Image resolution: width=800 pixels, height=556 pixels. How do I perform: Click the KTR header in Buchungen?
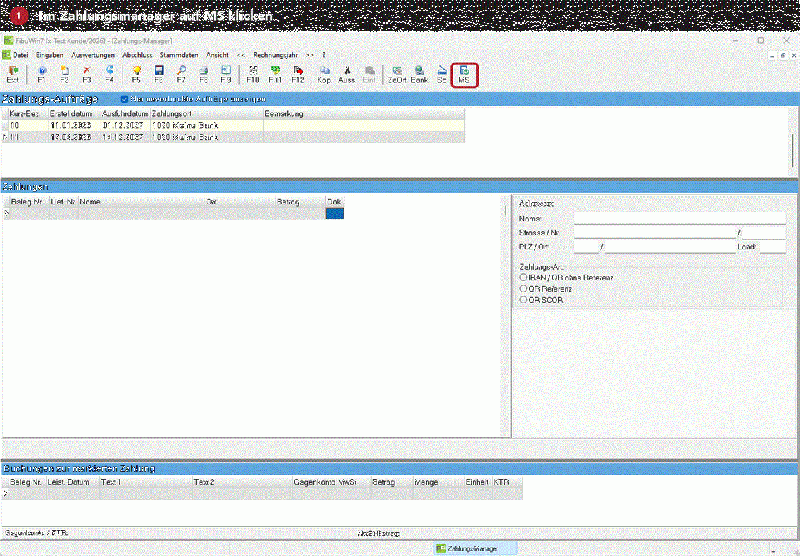point(508,482)
